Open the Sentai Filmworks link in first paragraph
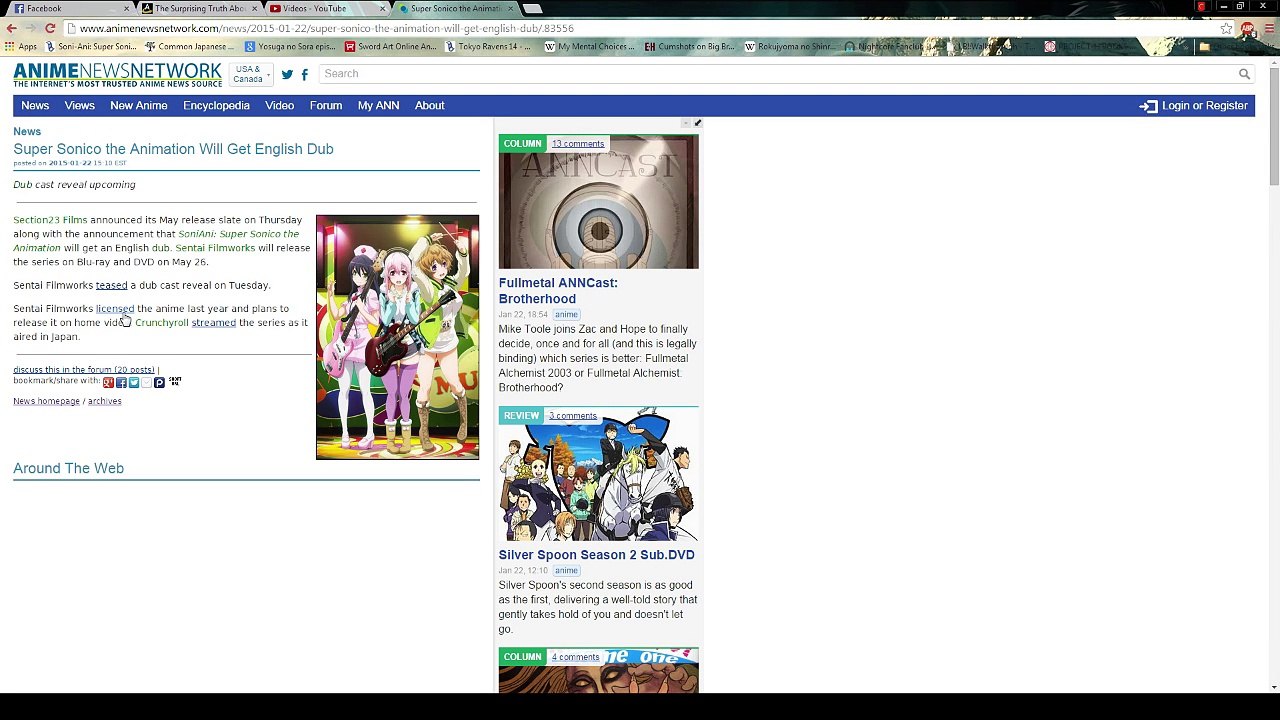The image size is (1280, 720). [215, 248]
